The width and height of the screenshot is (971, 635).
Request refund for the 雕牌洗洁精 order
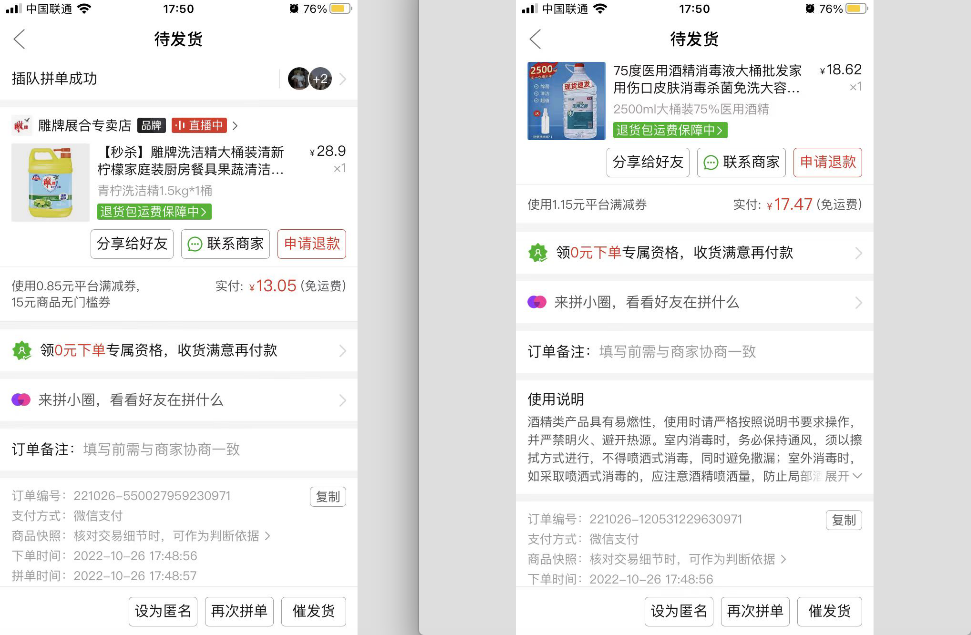click(x=311, y=244)
